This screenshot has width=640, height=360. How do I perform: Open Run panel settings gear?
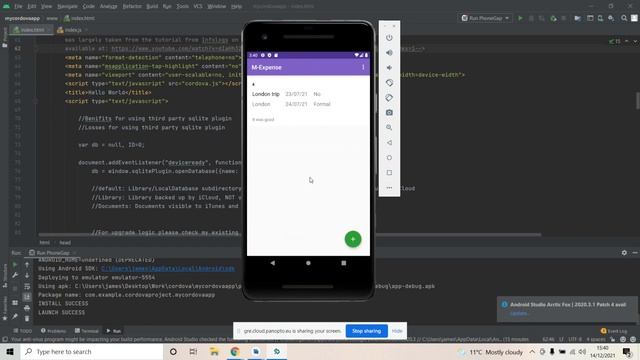pyautogui.click(x=624, y=253)
